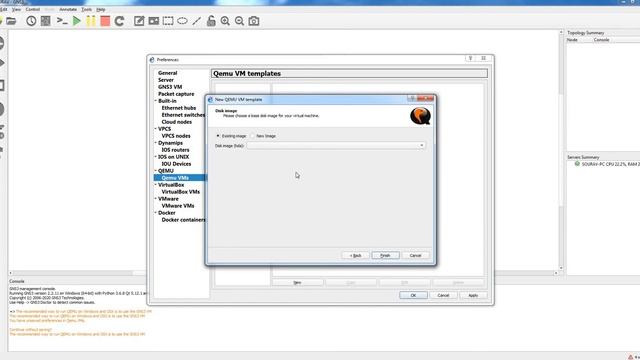Select the Insert a picture tool
Image resolution: width=640 pixels, height=360 pixels.
pyautogui.click(x=153, y=21)
